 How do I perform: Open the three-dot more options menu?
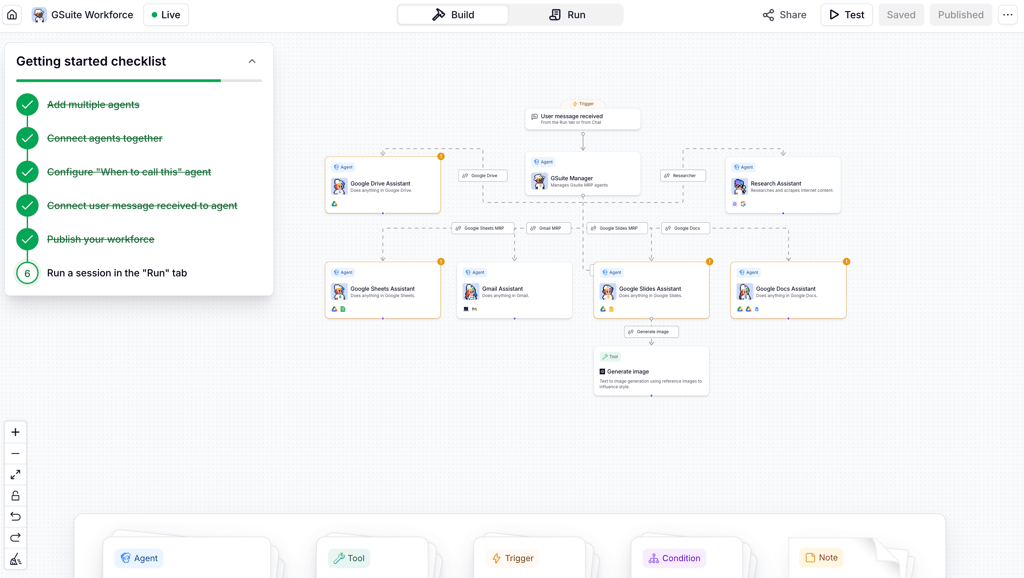(x=1008, y=14)
